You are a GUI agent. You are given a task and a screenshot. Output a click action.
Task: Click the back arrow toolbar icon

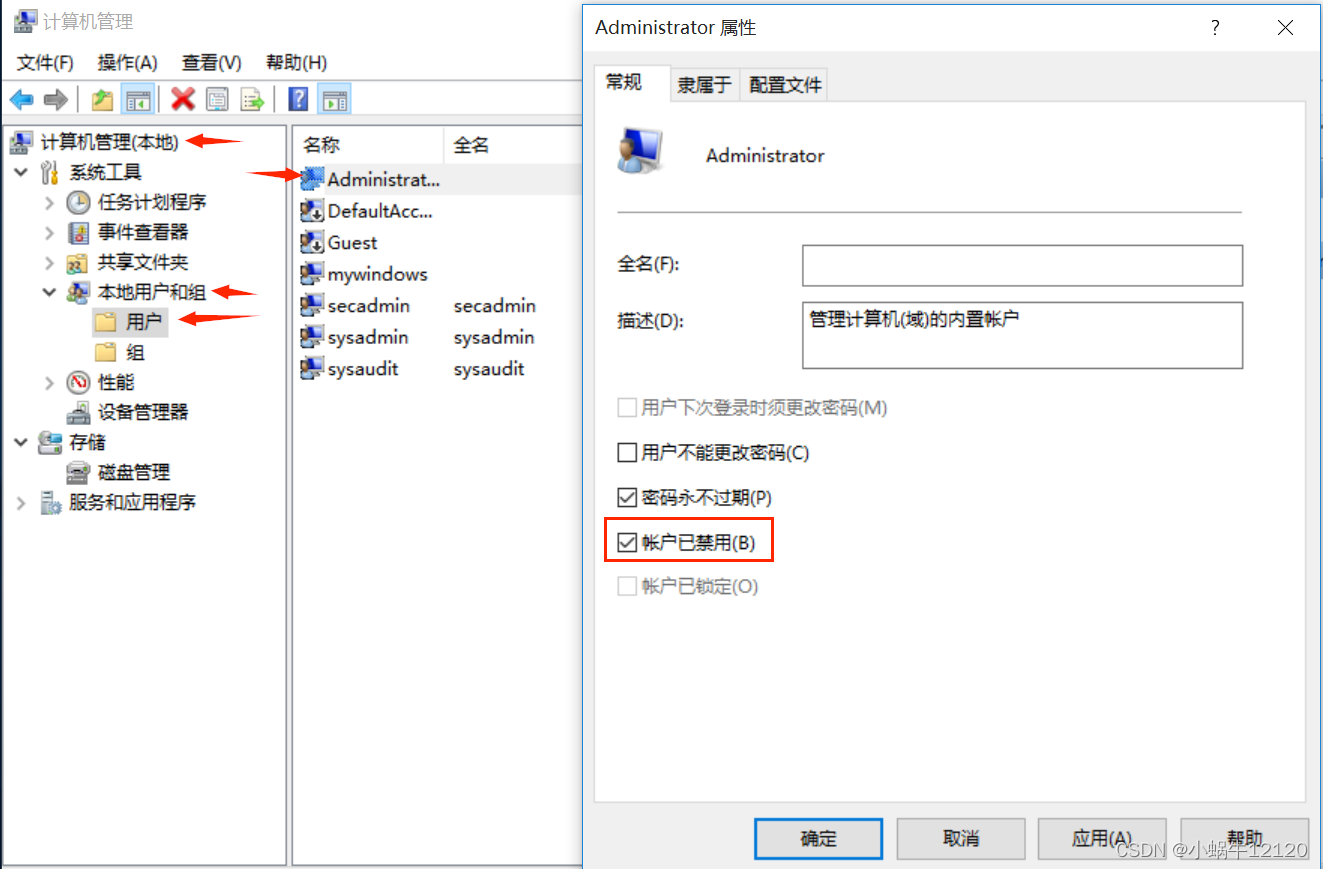(22, 99)
